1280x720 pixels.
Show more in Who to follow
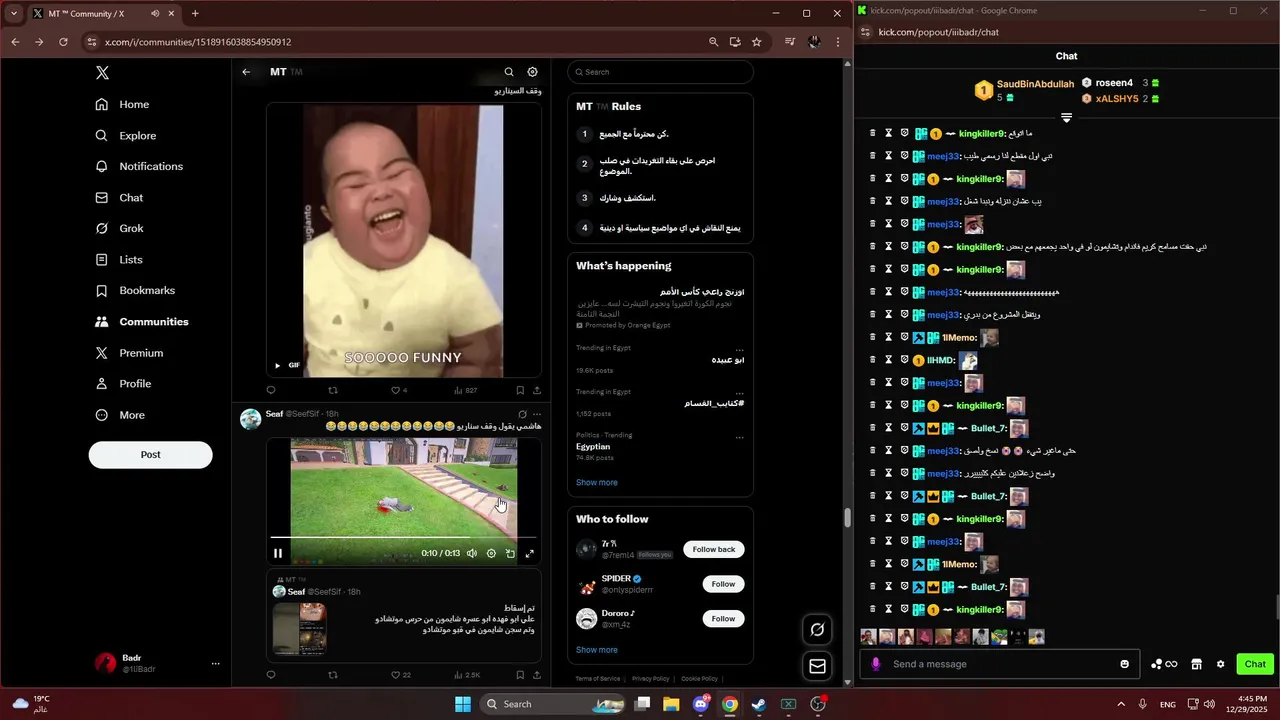tap(597, 650)
